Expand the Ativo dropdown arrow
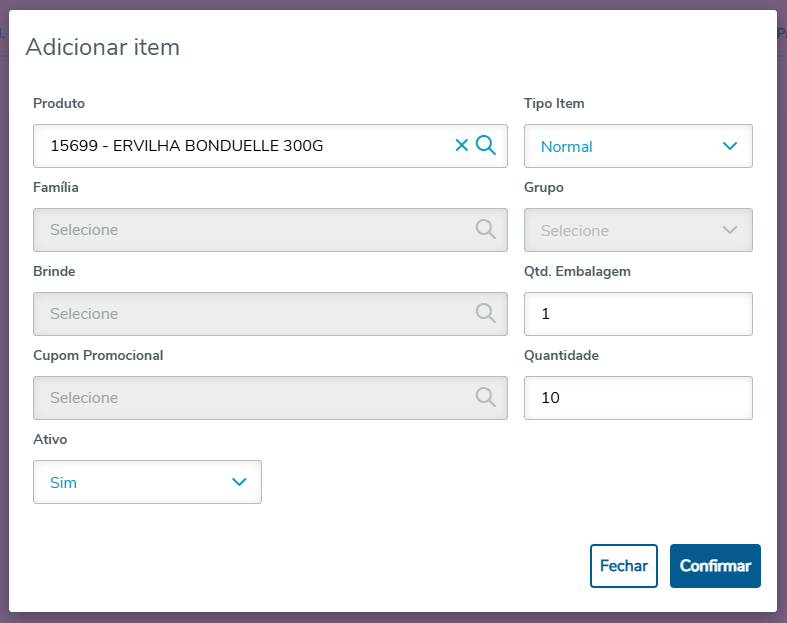 (239, 482)
